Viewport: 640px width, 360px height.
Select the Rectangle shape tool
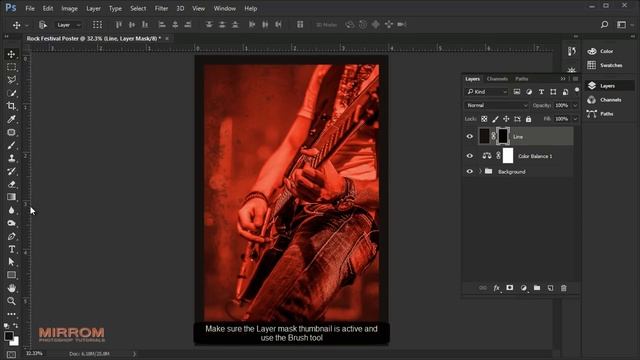click(x=11, y=275)
